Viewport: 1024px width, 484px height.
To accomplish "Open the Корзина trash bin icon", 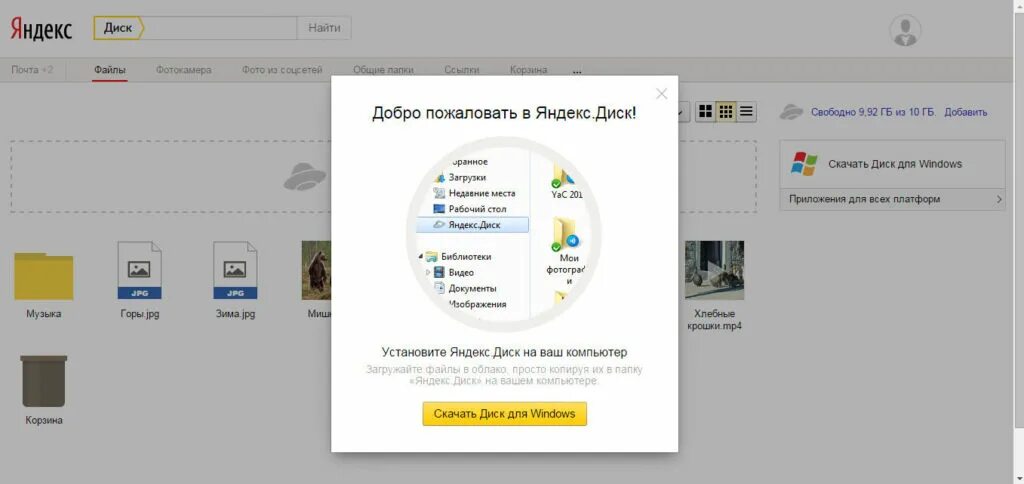I will [x=44, y=381].
